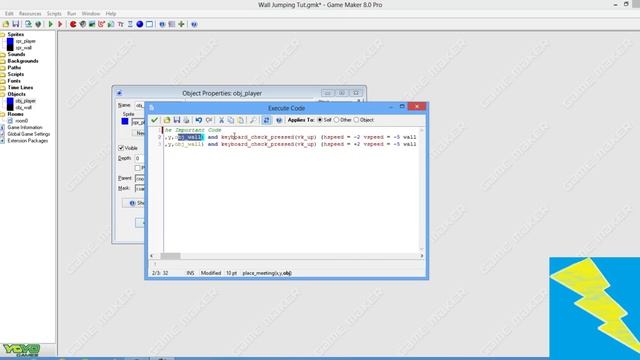Select Applies To Object radio button
Image resolution: width=640 pixels, height=360 pixels.
[356, 120]
